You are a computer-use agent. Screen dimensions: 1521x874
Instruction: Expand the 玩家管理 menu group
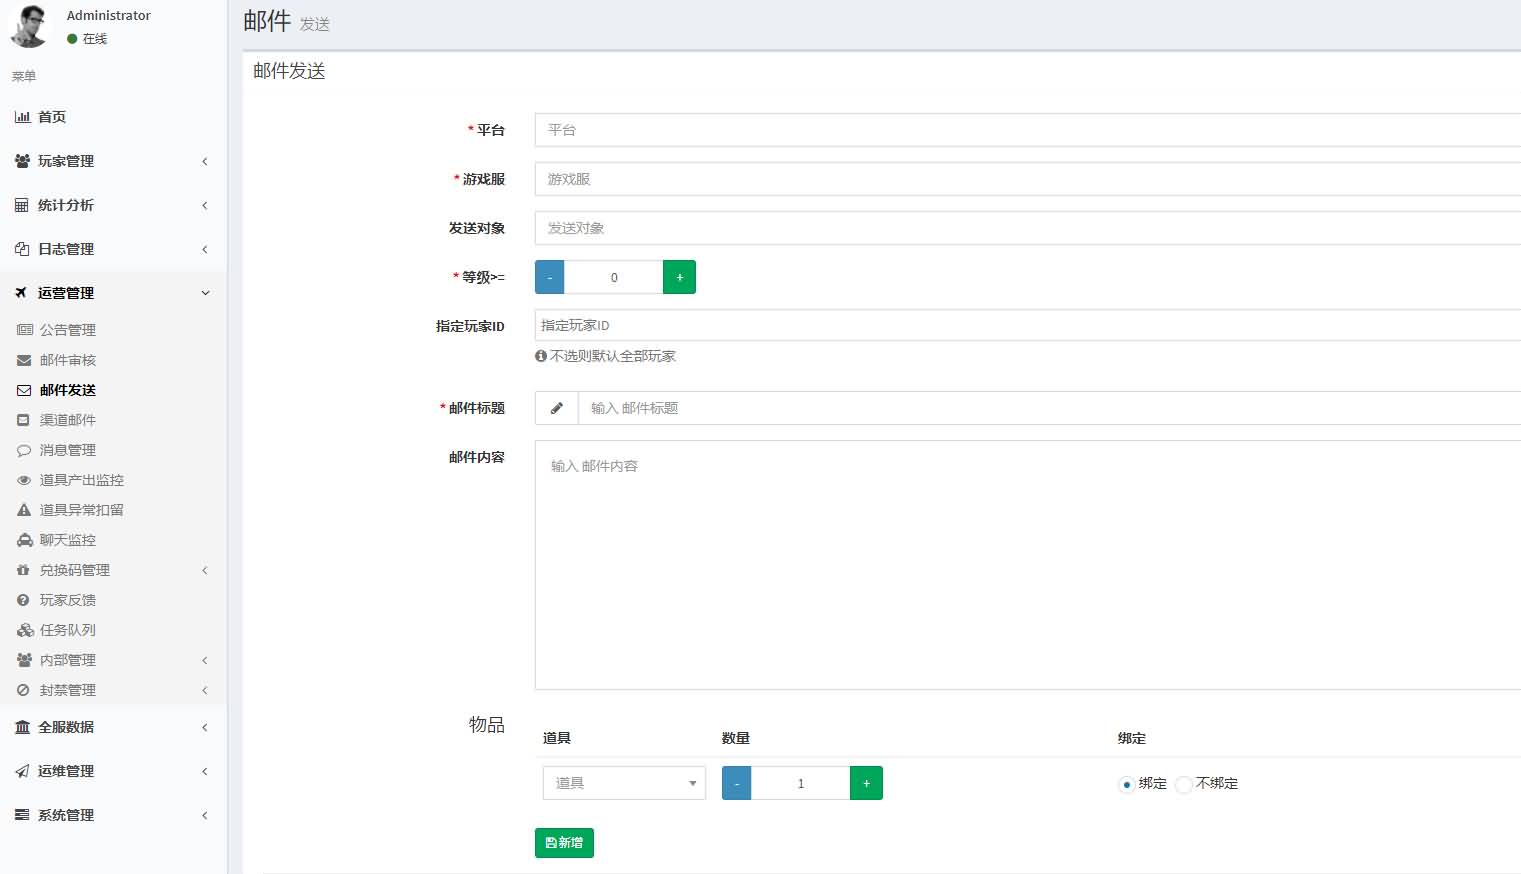point(110,161)
